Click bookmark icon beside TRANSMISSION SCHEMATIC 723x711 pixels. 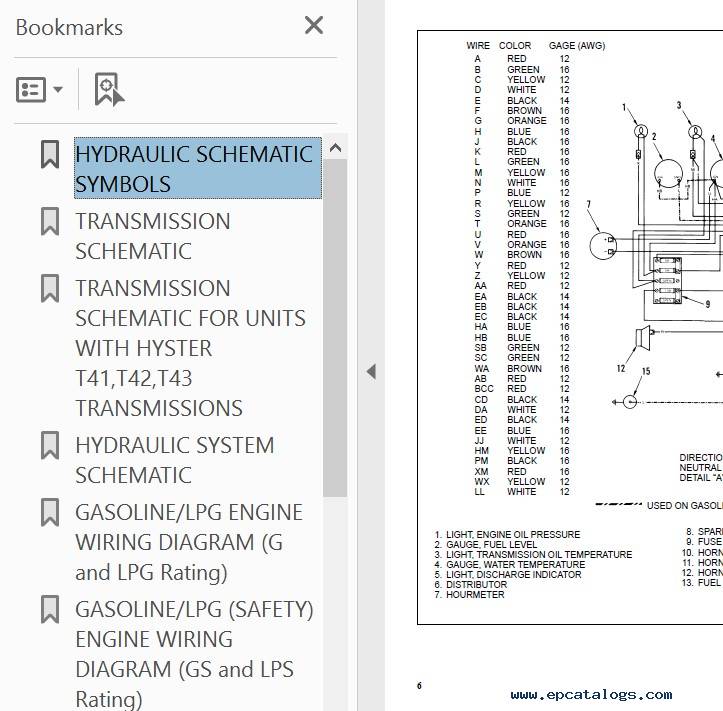tap(50, 221)
